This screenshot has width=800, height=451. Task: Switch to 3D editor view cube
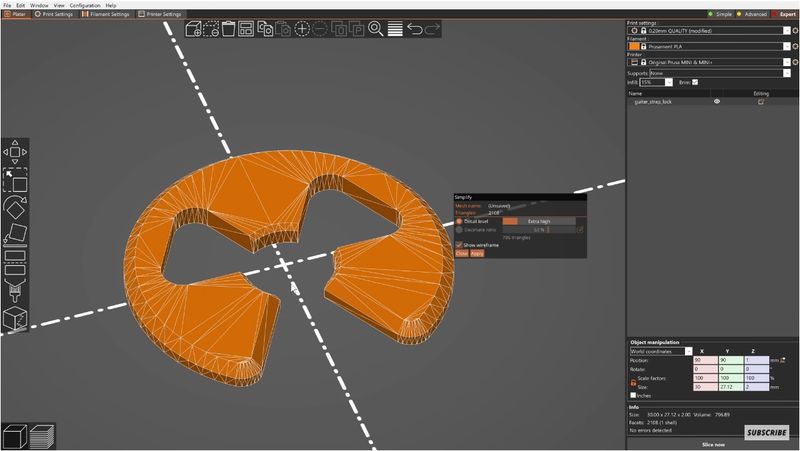(13, 436)
